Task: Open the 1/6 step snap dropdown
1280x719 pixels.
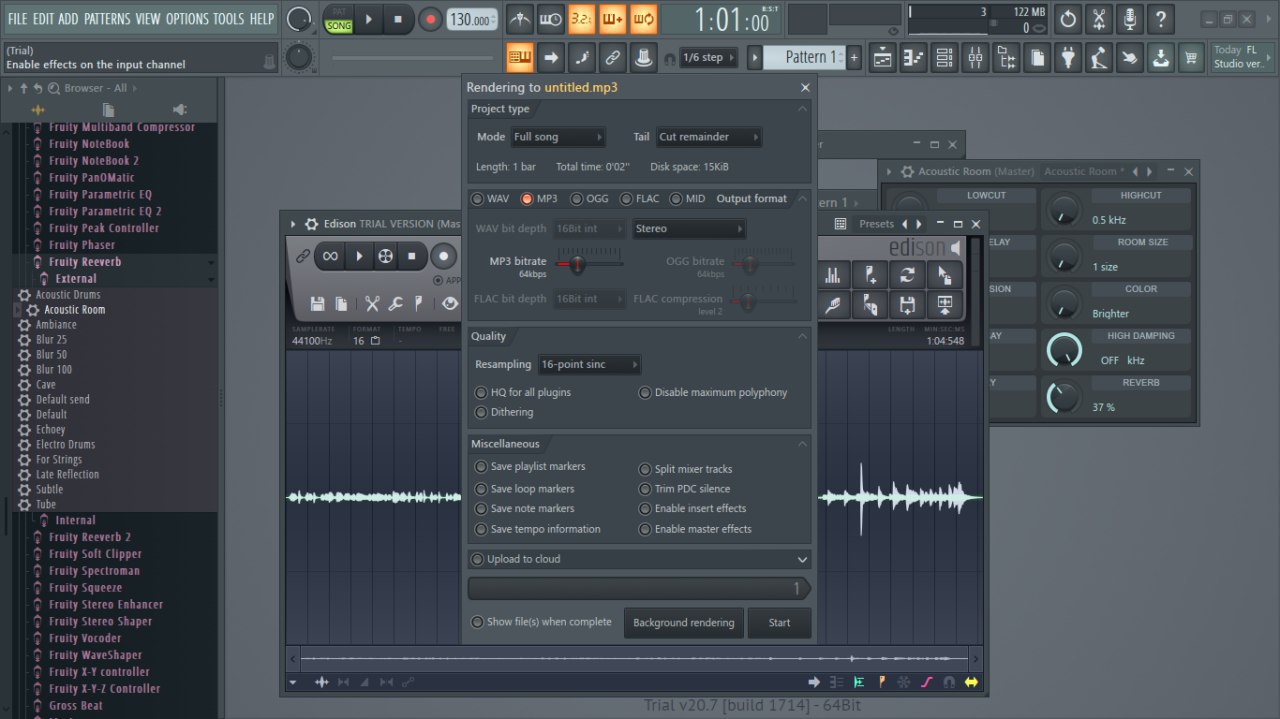Action: pos(709,58)
